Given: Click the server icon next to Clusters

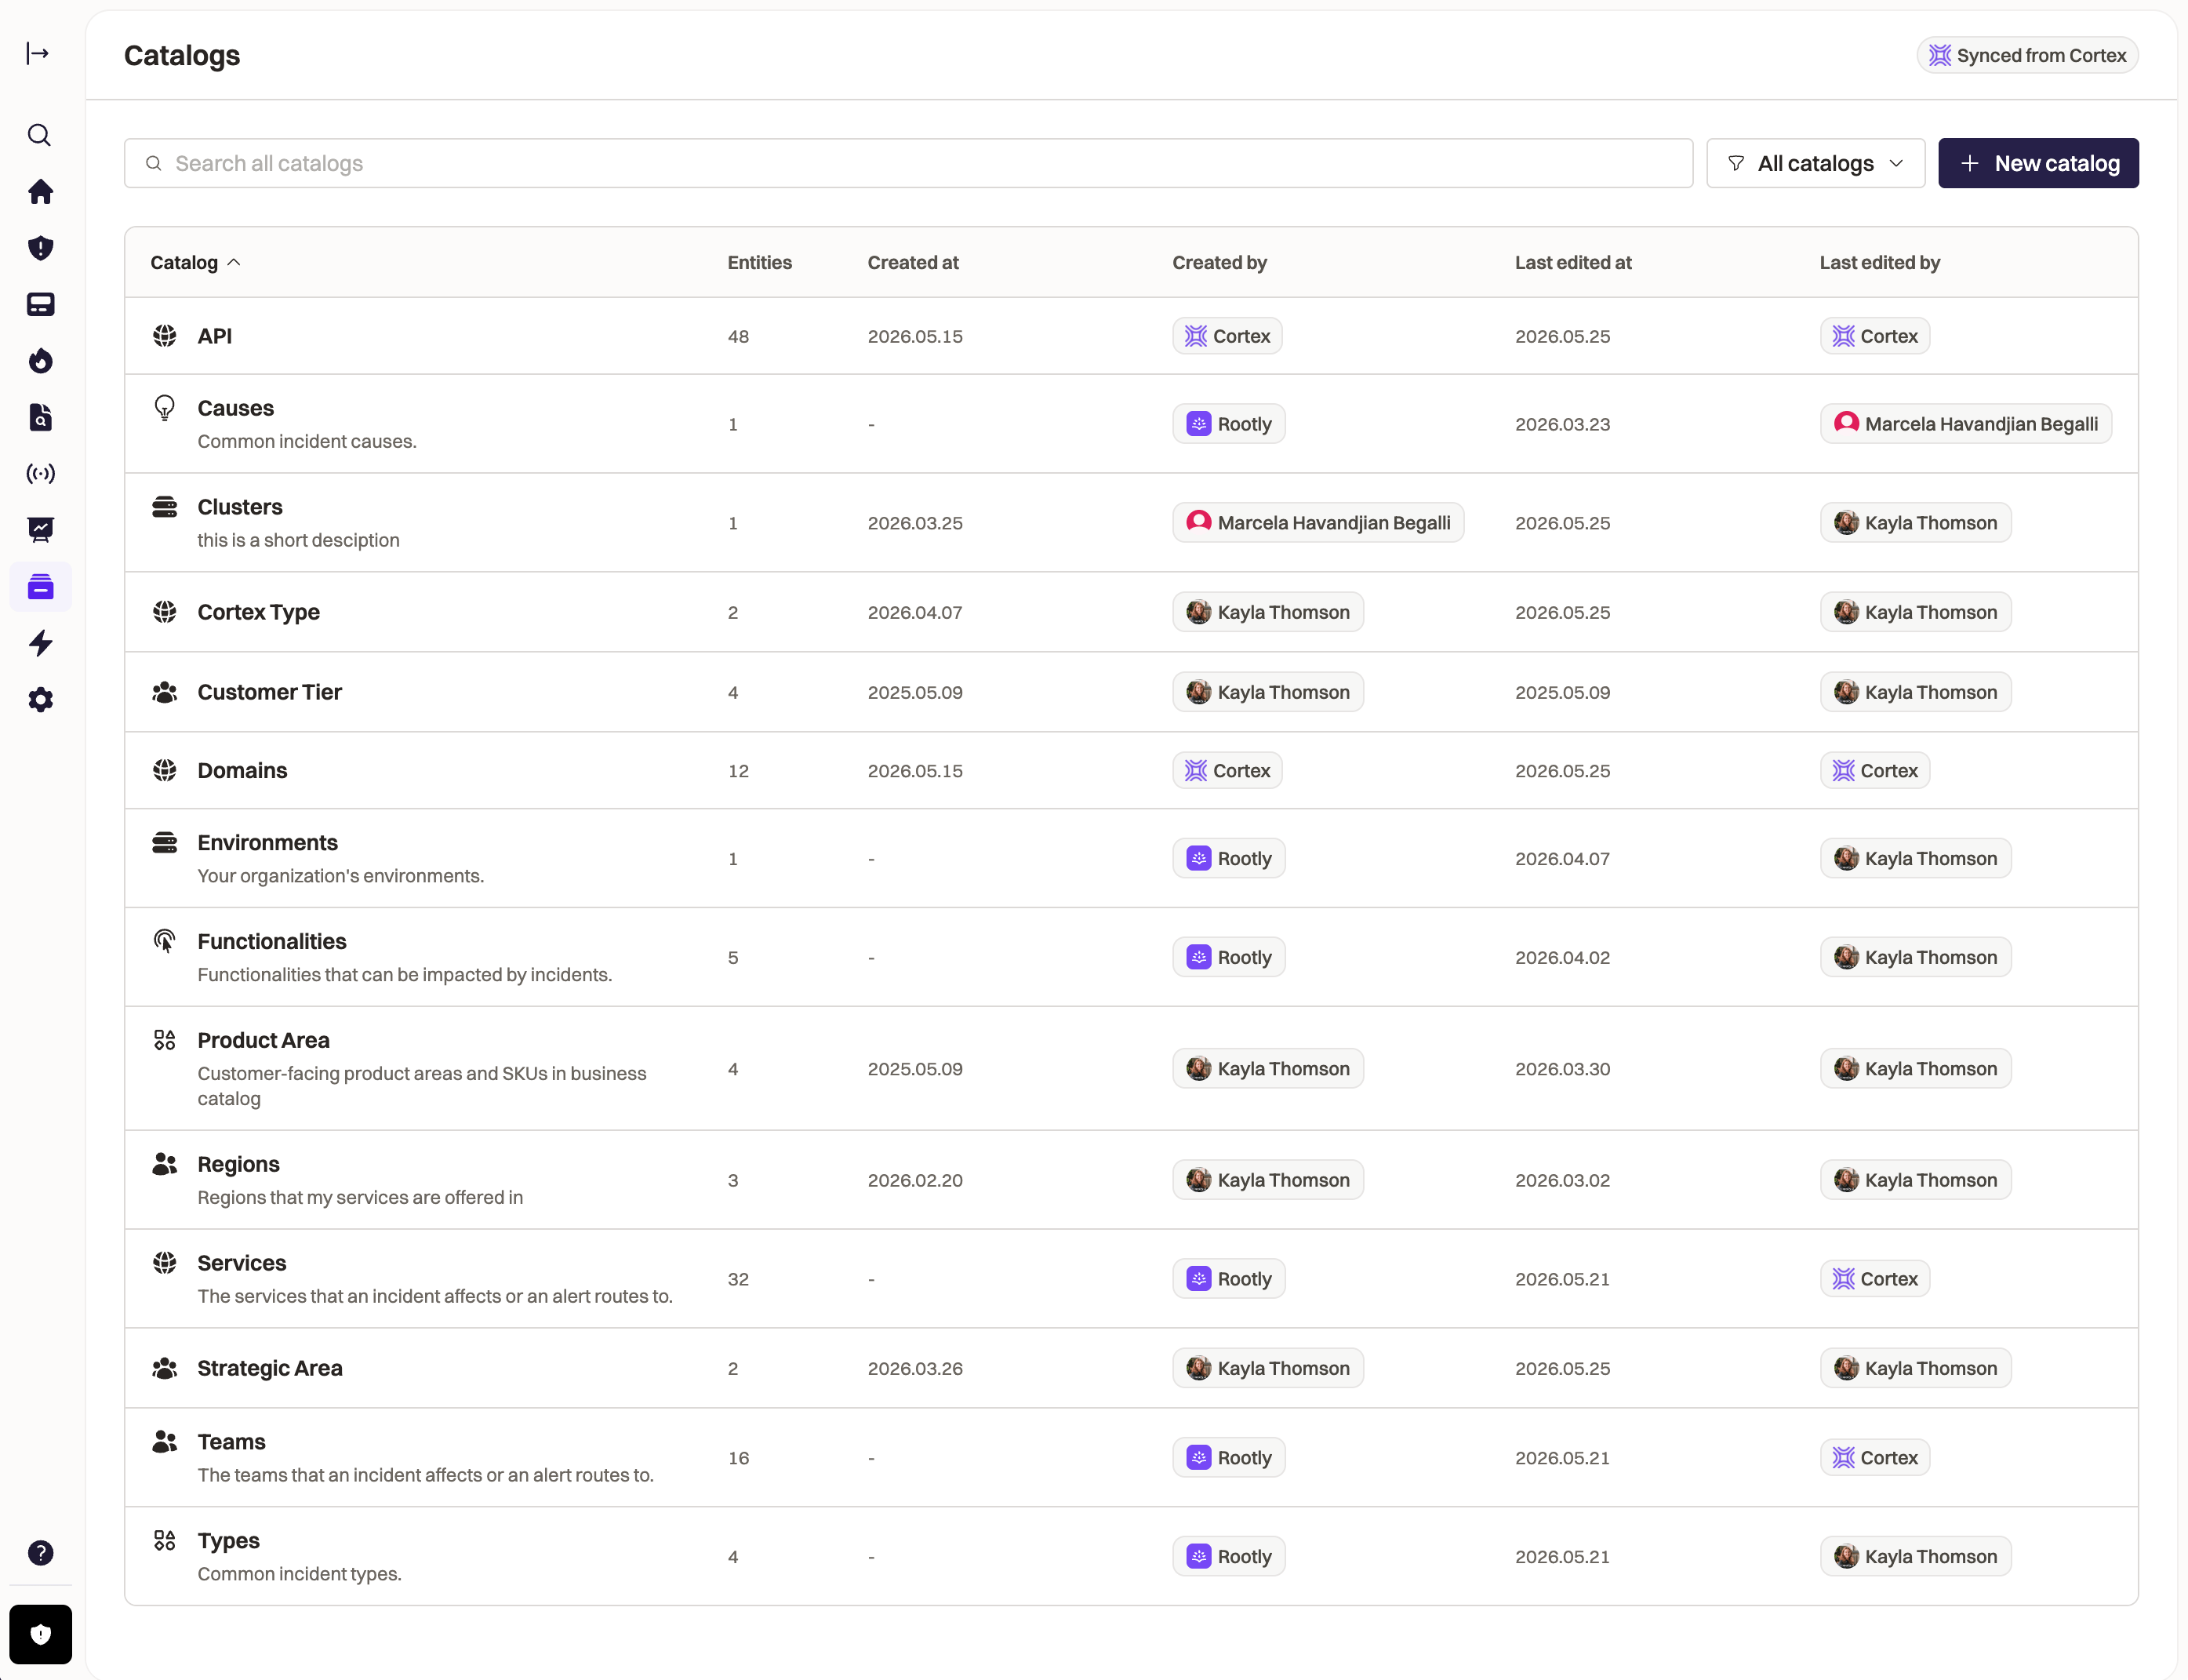Looking at the screenshot, I should click(x=165, y=507).
